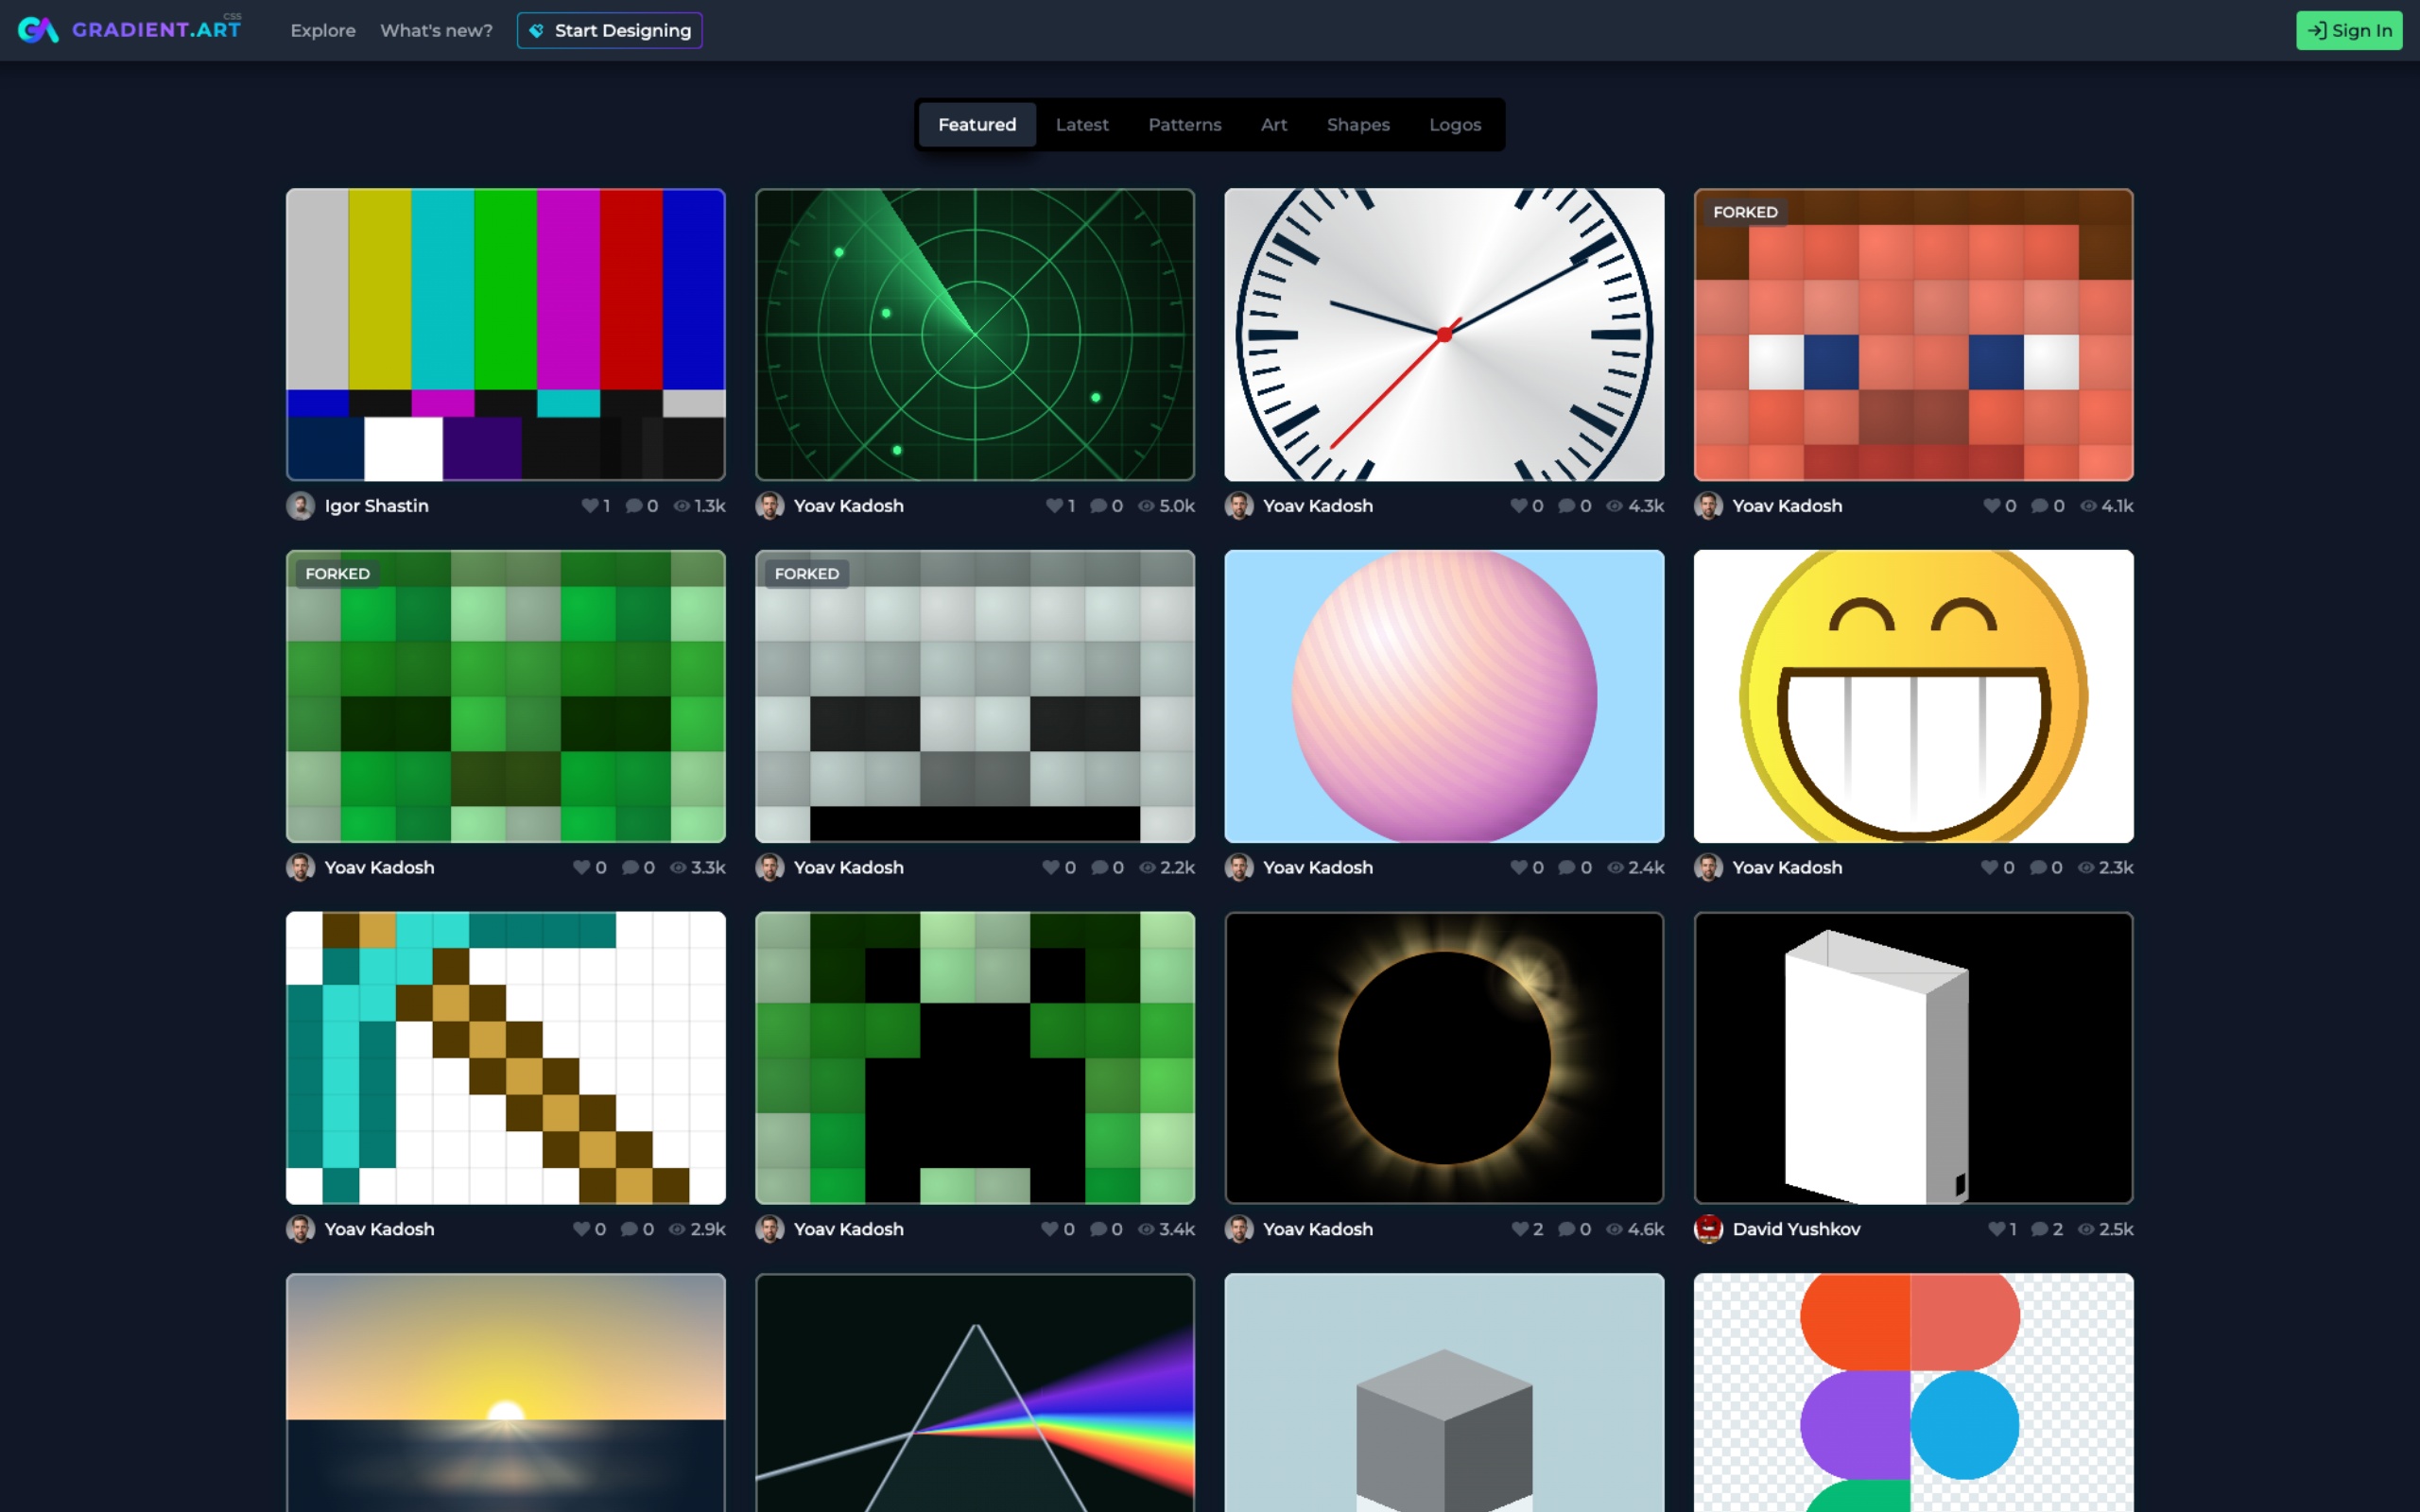Viewport: 2420px width, 1512px height.
Task: Open the gray cube gradient thumbnail
Action: click(x=1444, y=1392)
